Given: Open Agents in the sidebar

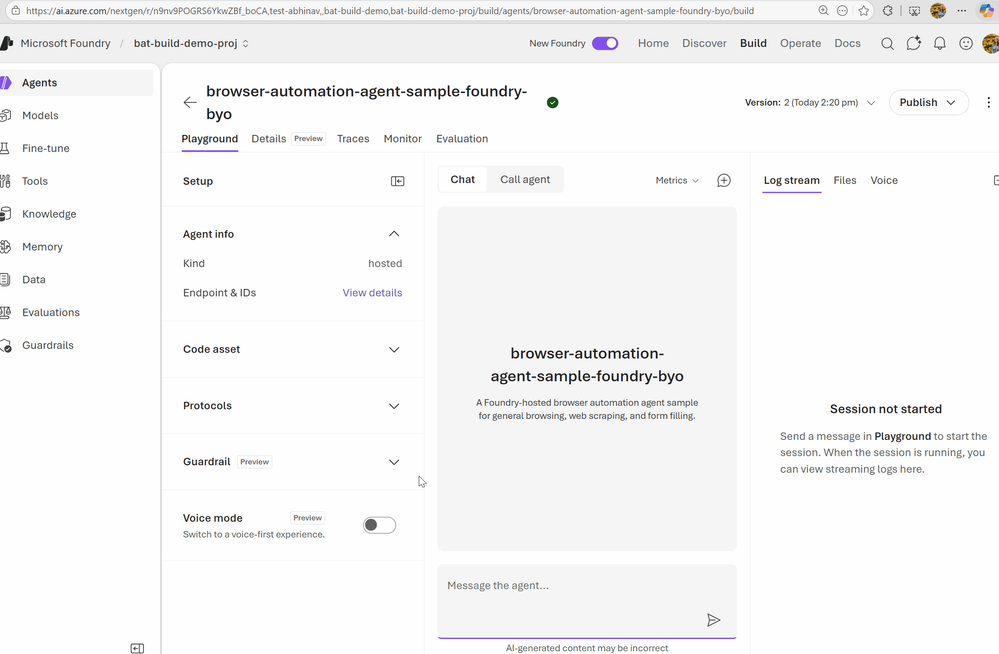Looking at the screenshot, I should (x=75, y=83).
